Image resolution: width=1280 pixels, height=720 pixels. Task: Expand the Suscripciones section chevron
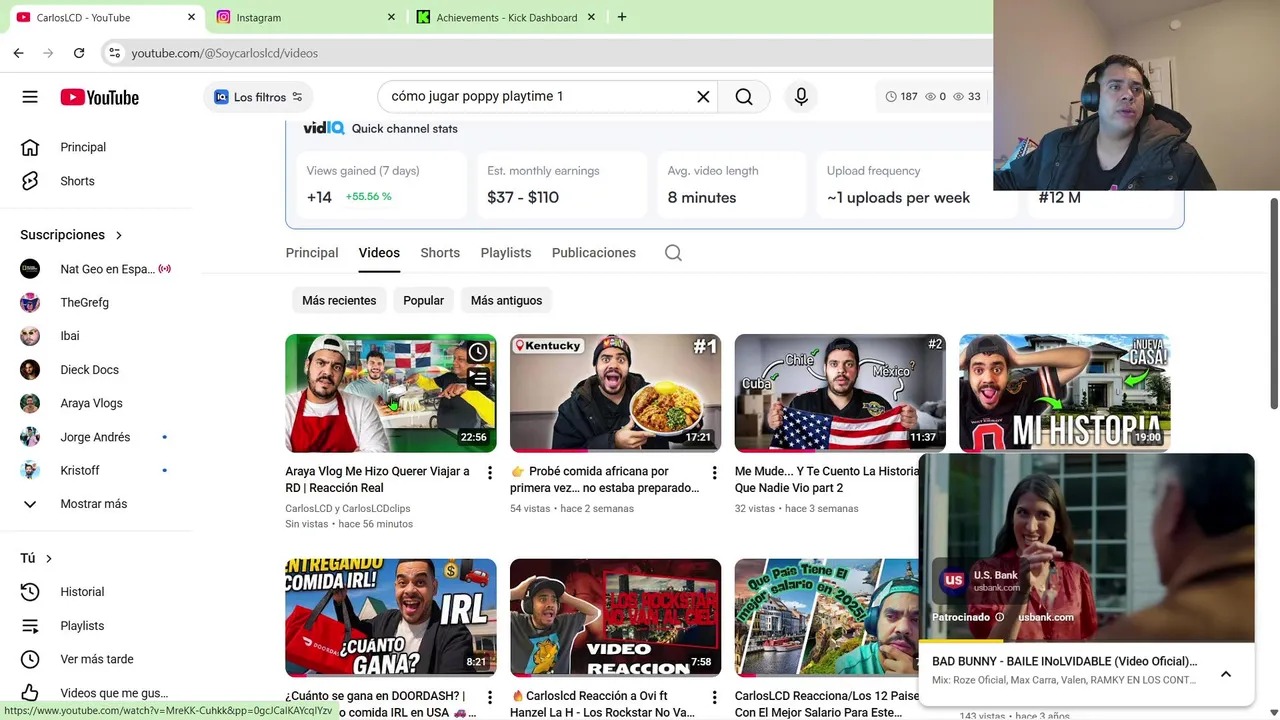[x=119, y=235]
